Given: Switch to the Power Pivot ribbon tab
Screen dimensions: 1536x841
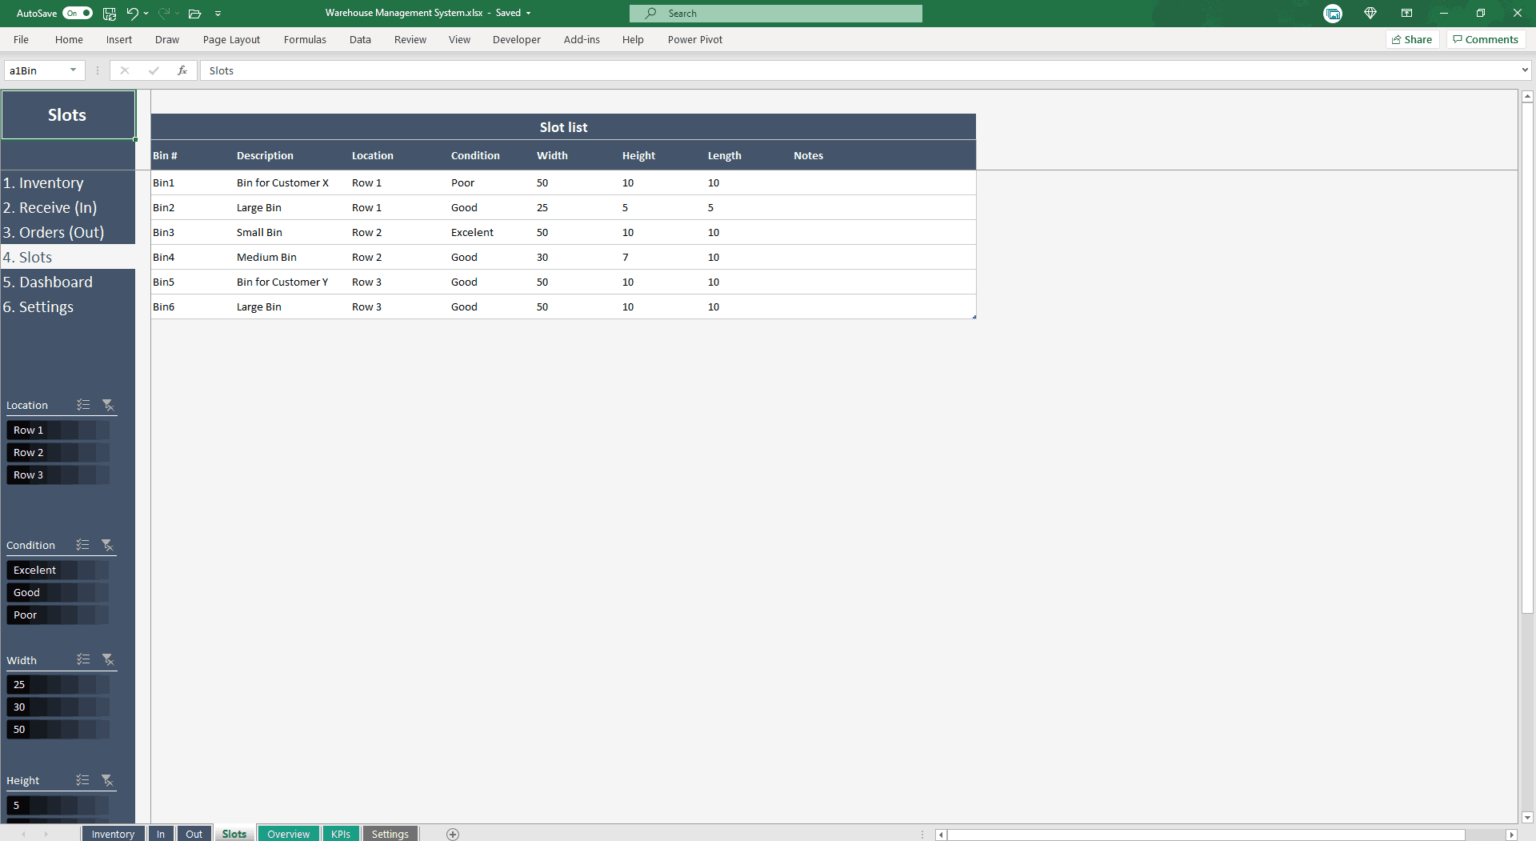Looking at the screenshot, I should point(694,39).
